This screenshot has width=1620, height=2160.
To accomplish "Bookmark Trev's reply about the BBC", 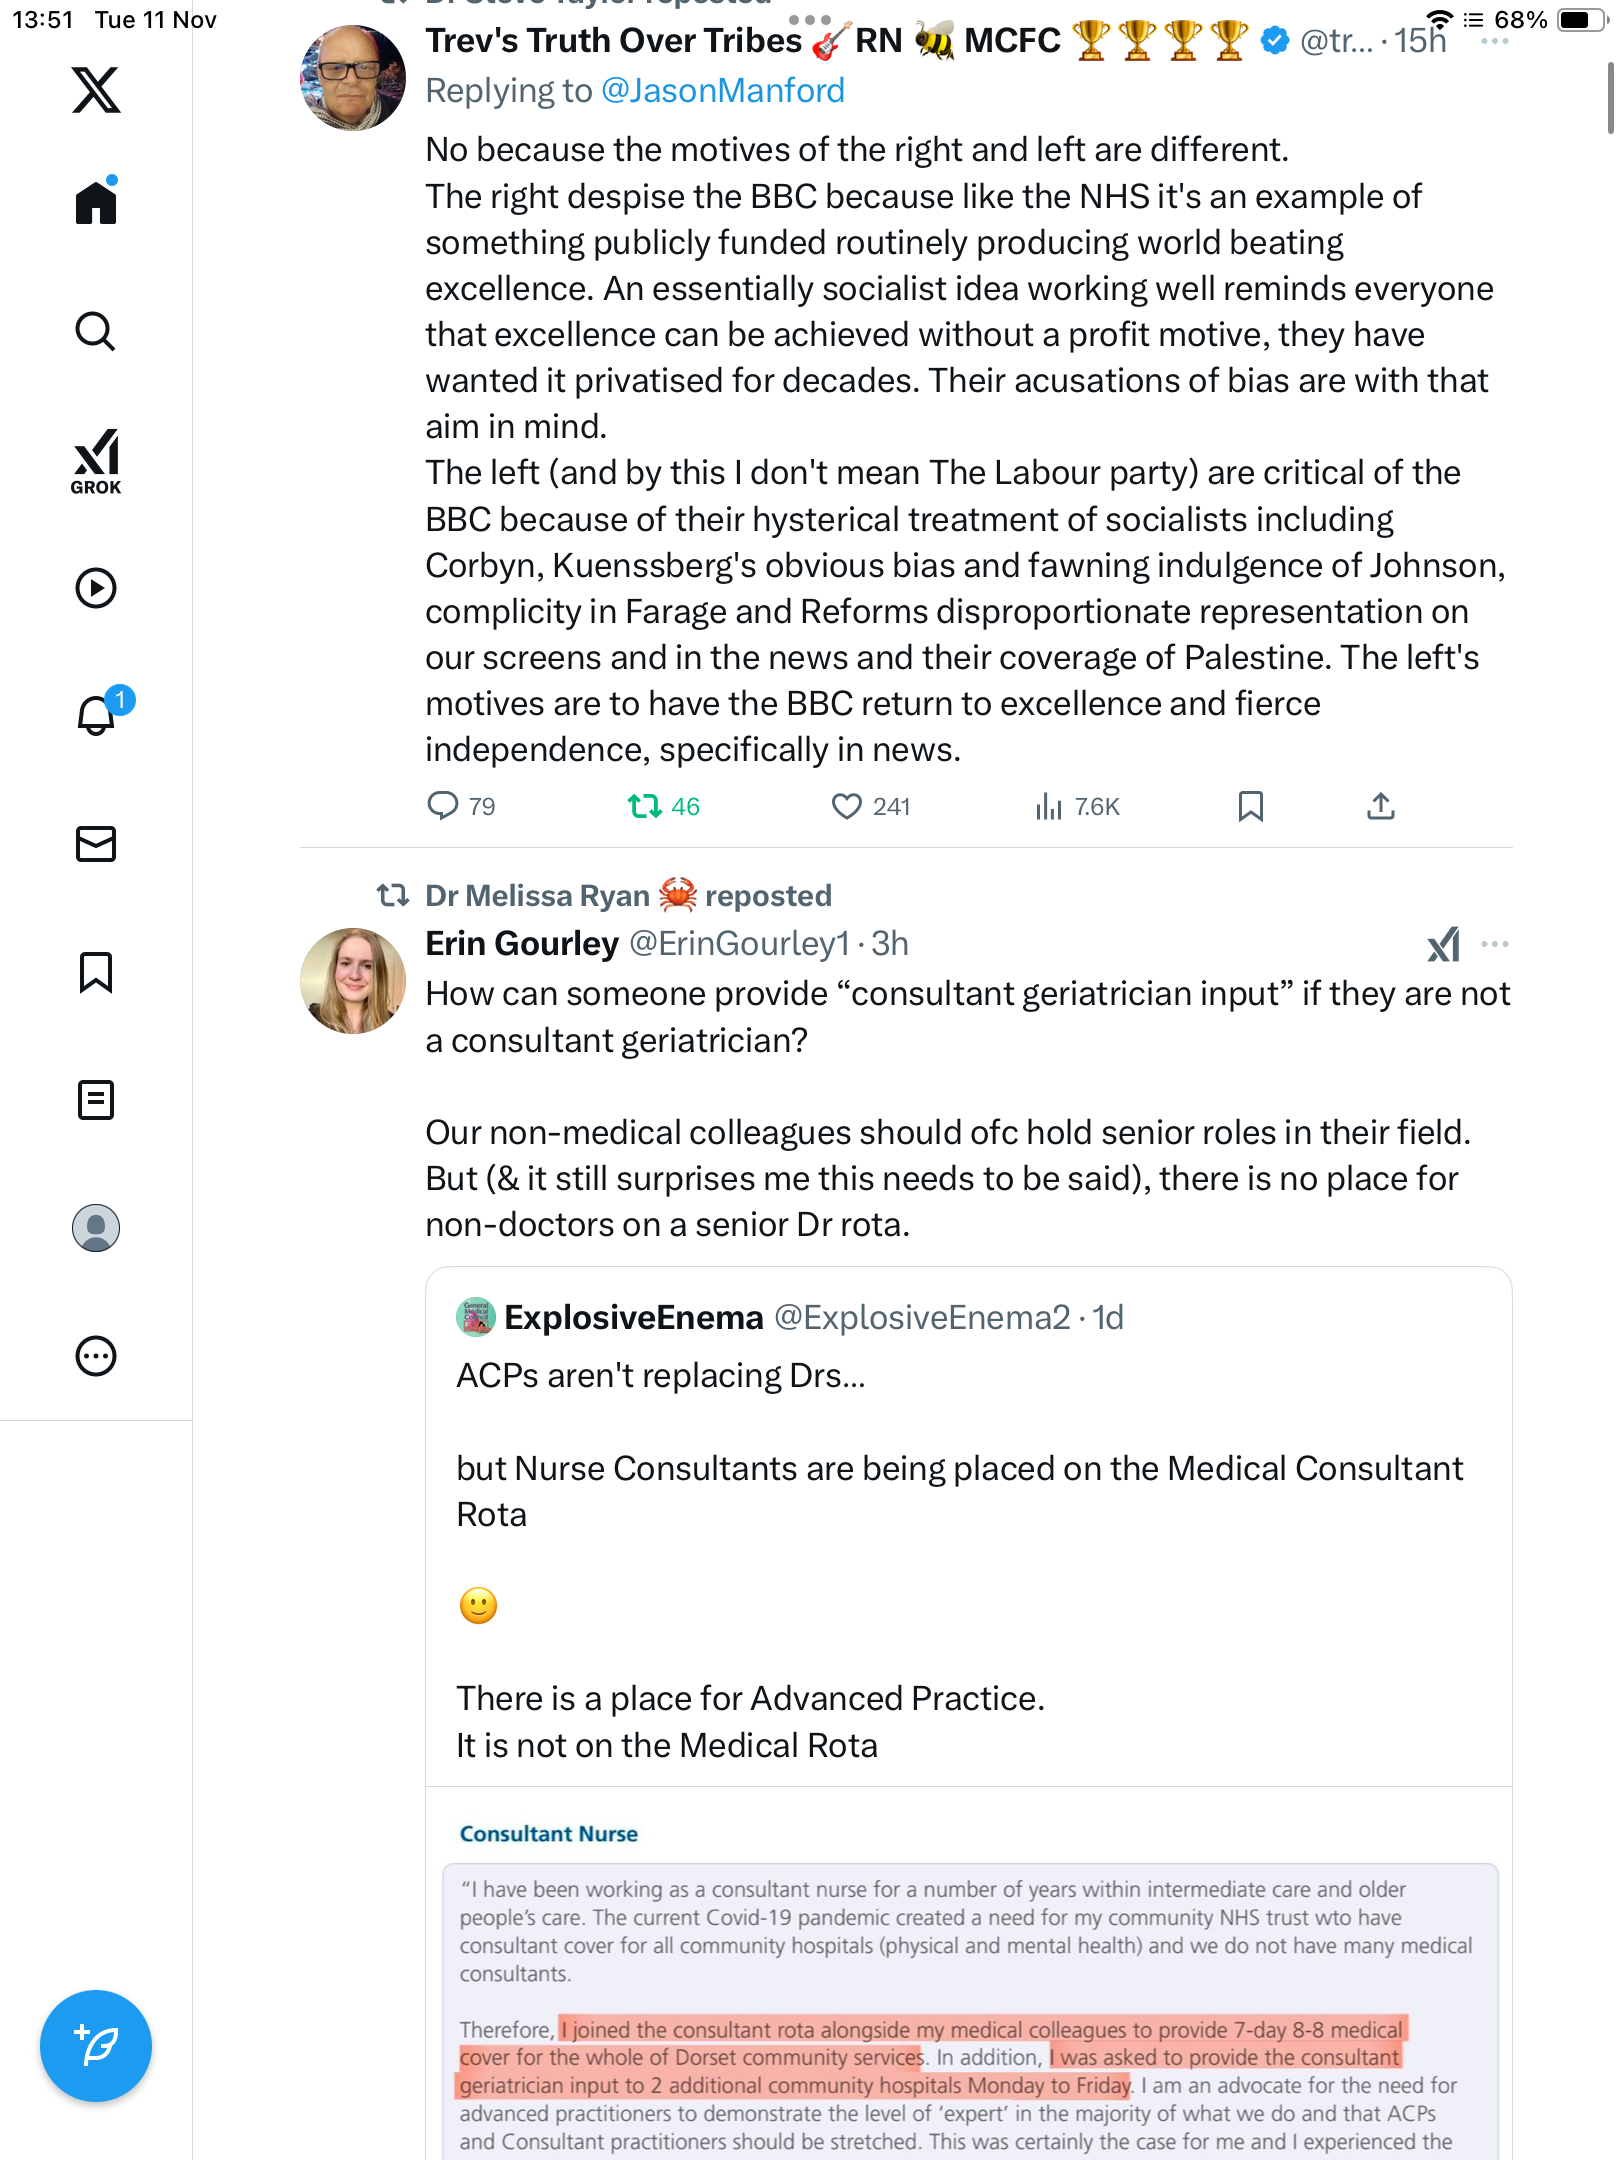I will (1250, 806).
